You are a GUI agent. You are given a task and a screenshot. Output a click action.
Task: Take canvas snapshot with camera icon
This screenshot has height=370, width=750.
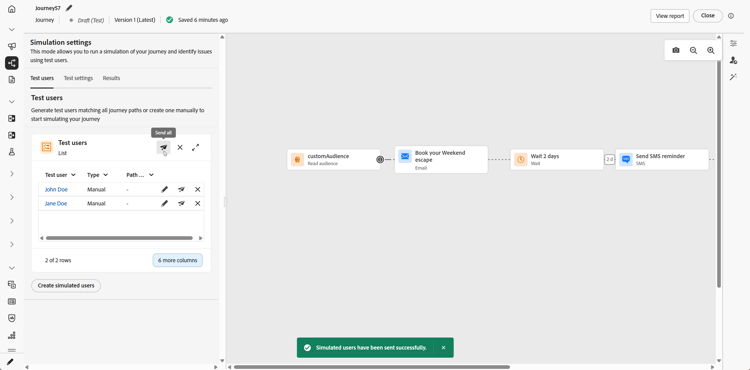click(676, 50)
